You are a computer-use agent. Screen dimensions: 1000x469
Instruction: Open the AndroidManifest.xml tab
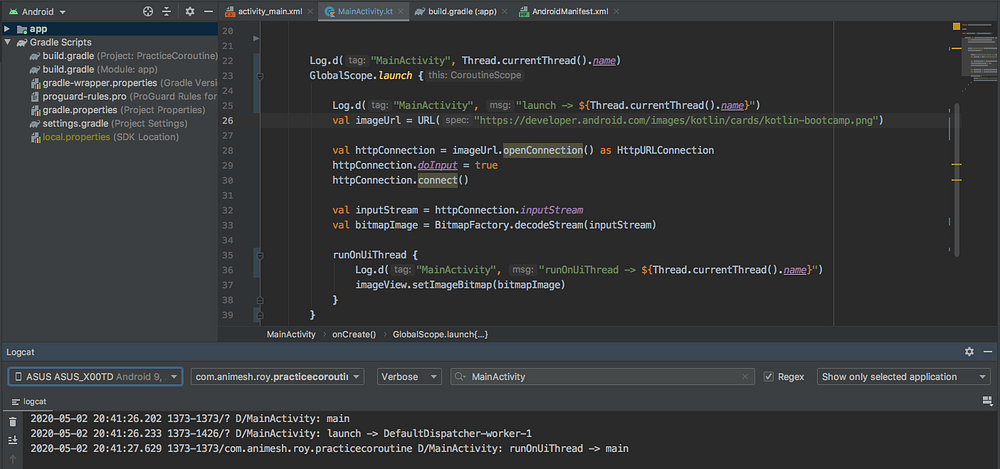571,11
